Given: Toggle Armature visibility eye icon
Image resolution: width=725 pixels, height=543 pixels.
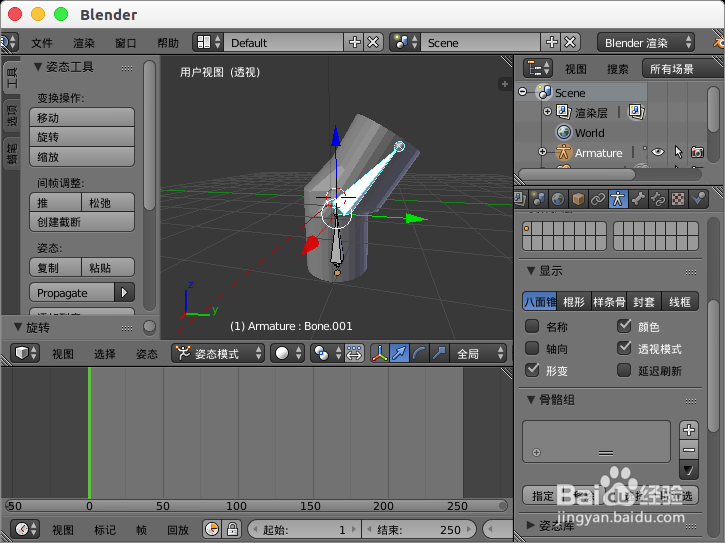Looking at the screenshot, I should pos(658,152).
